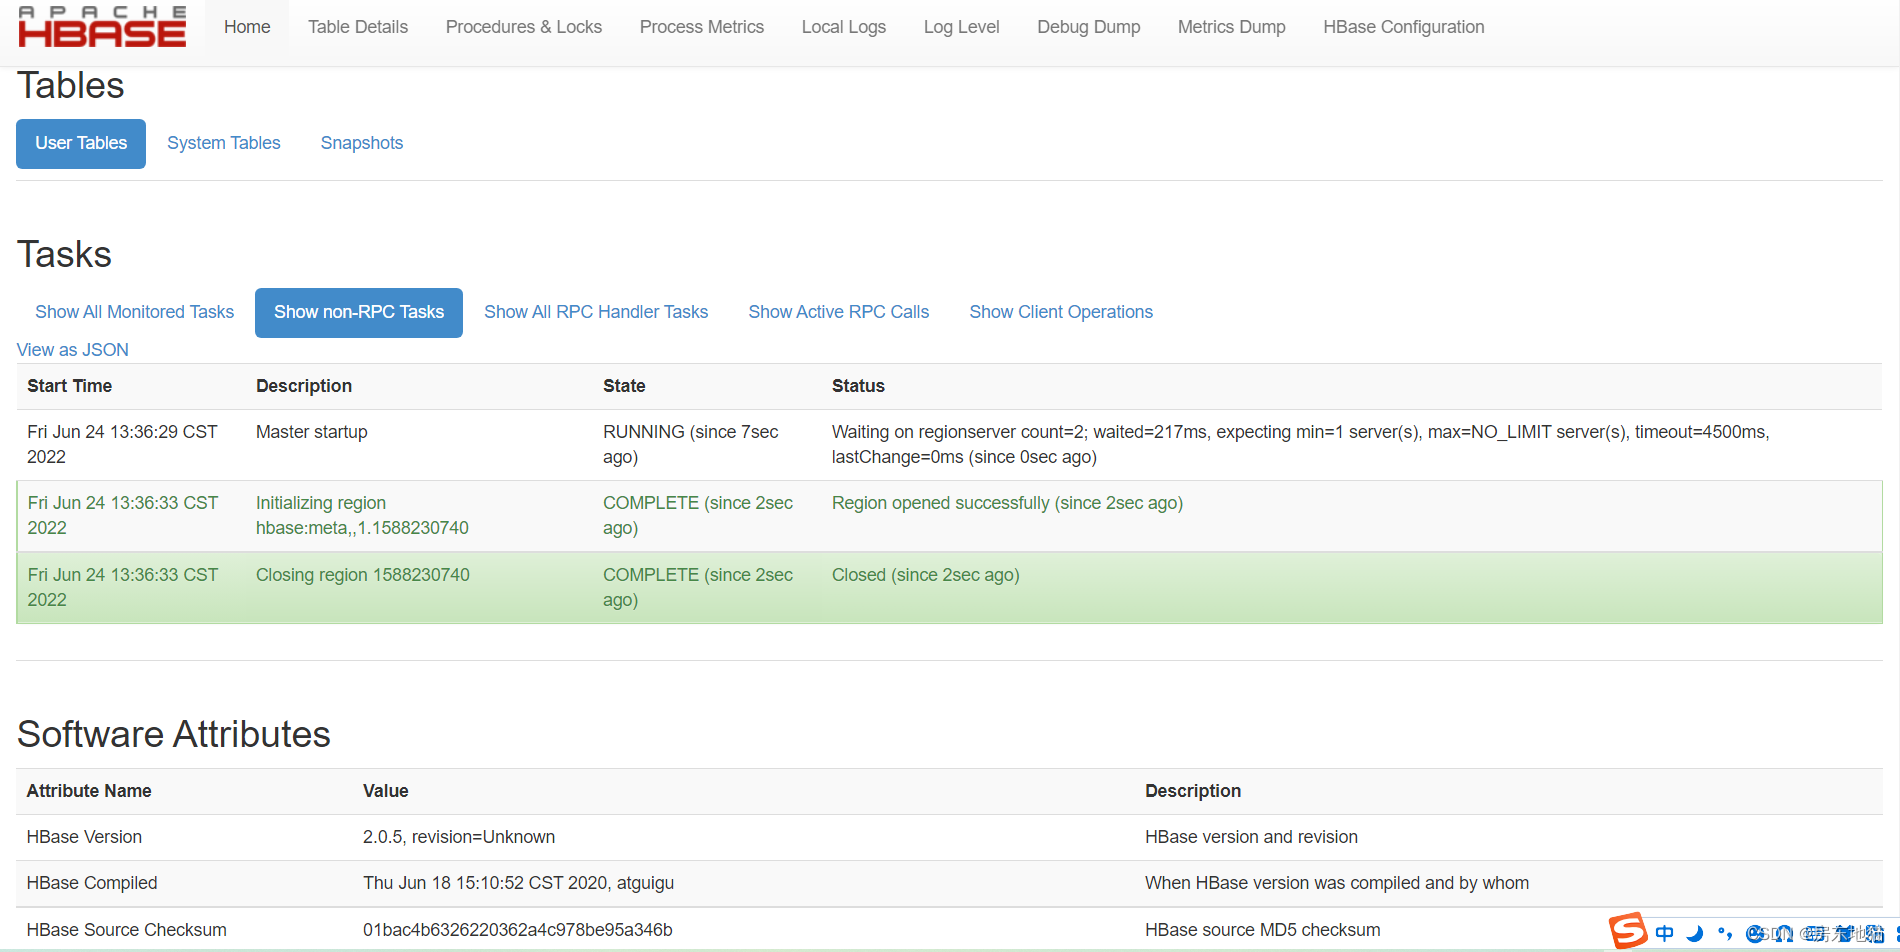Toggle punctuation mode in the IME bar
This screenshot has width=1900, height=952.
pos(1725,933)
